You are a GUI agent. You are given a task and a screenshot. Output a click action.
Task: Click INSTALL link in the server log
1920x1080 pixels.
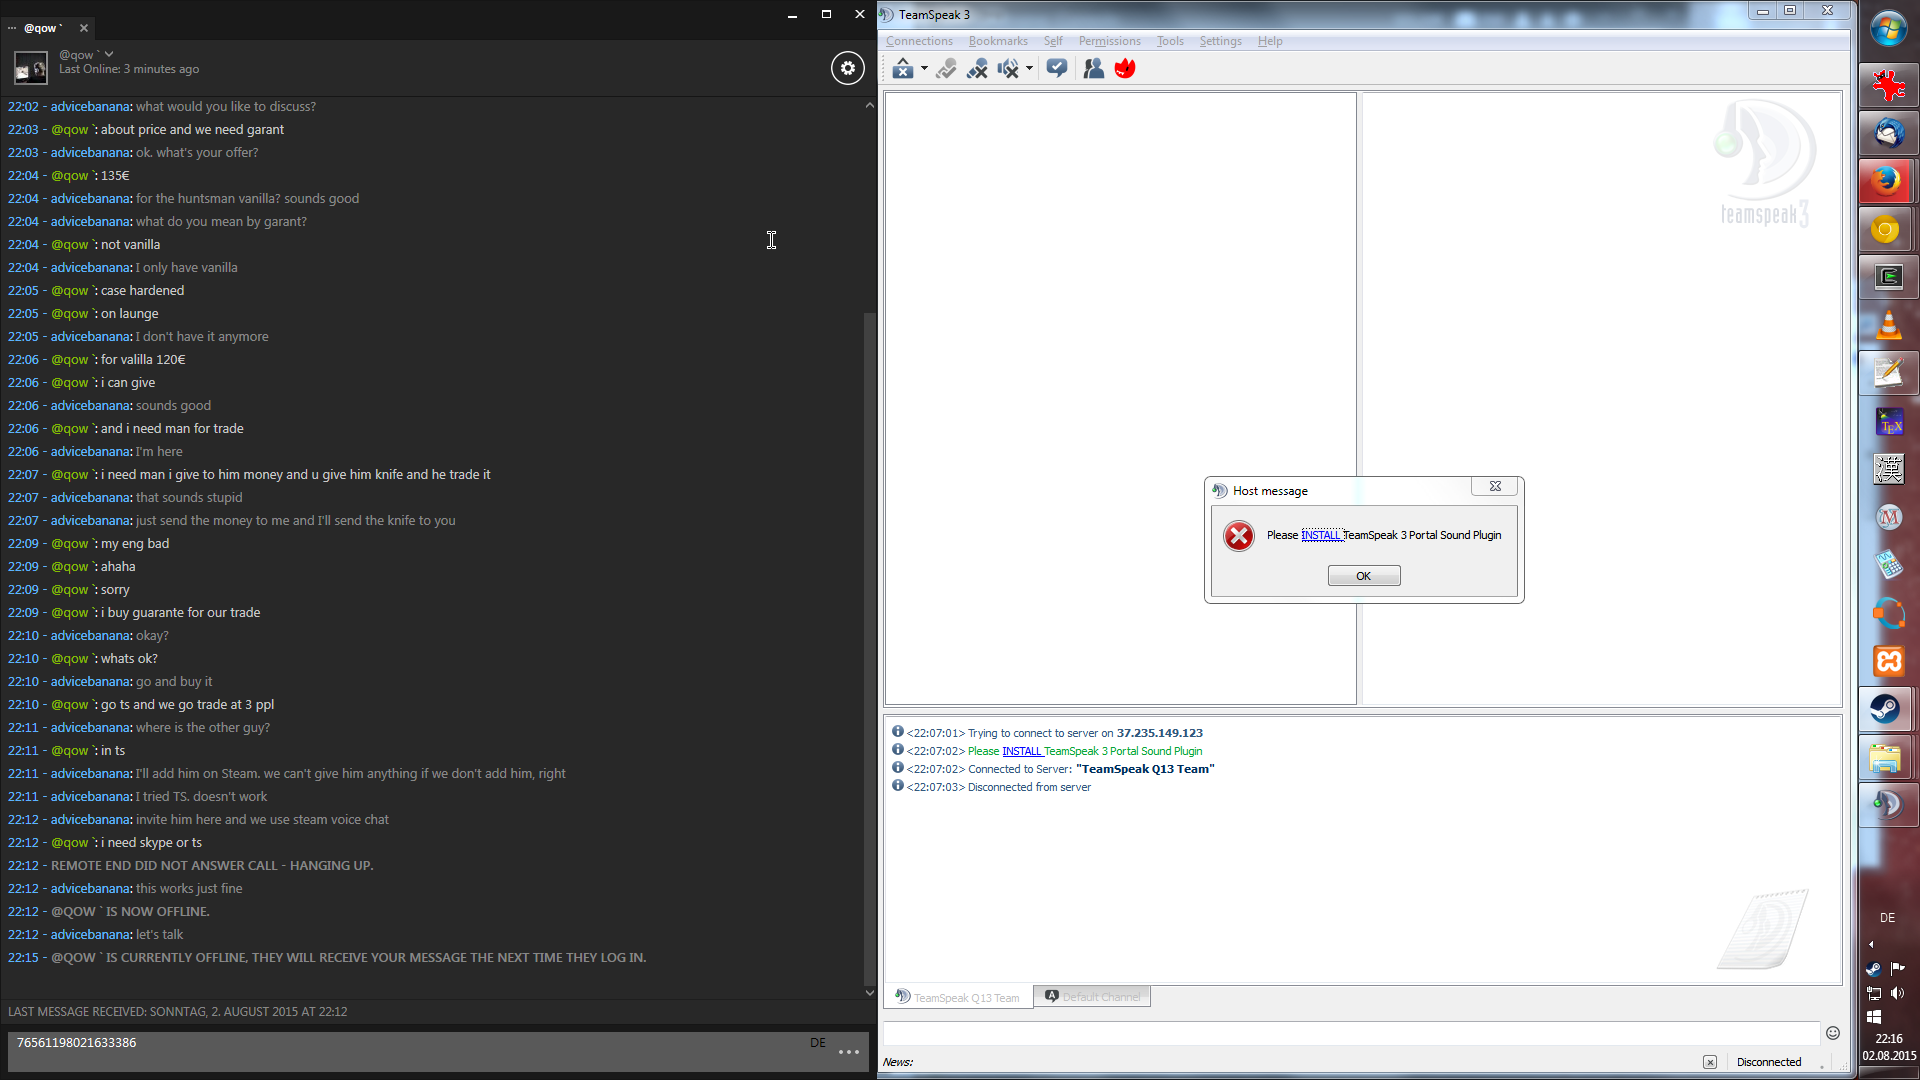pos(1021,751)
